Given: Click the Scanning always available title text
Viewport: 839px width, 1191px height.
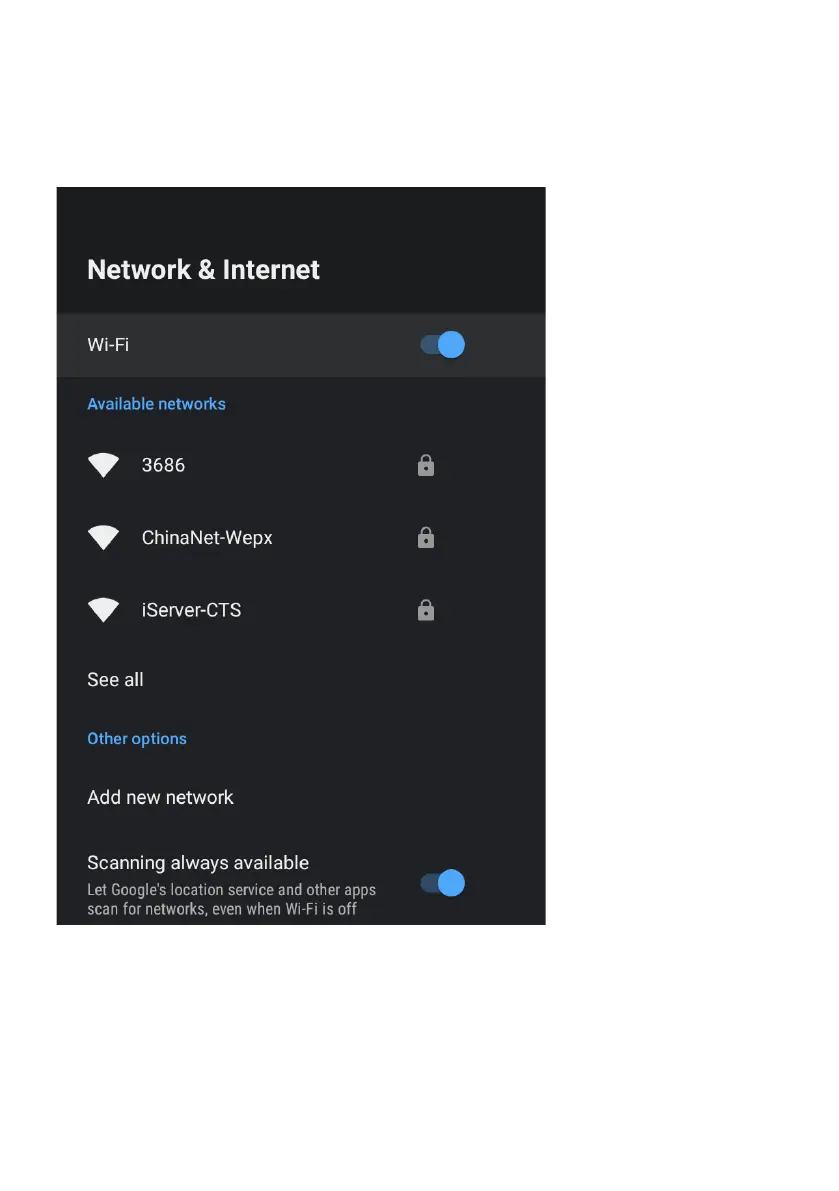Looking at the screenshot, I should click(x=198, y=863).
